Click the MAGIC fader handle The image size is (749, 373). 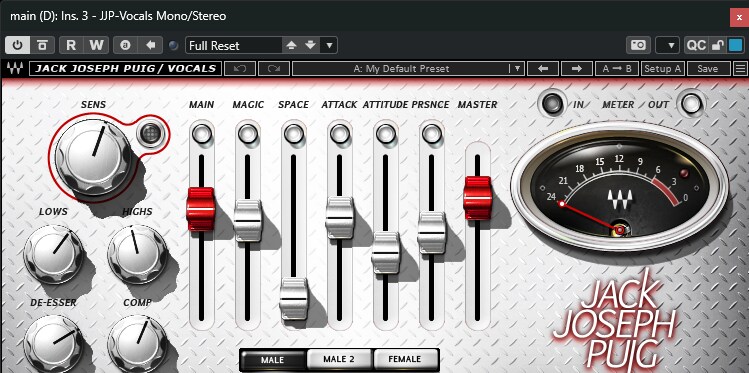pyautogui.click(x=248, y=221)
